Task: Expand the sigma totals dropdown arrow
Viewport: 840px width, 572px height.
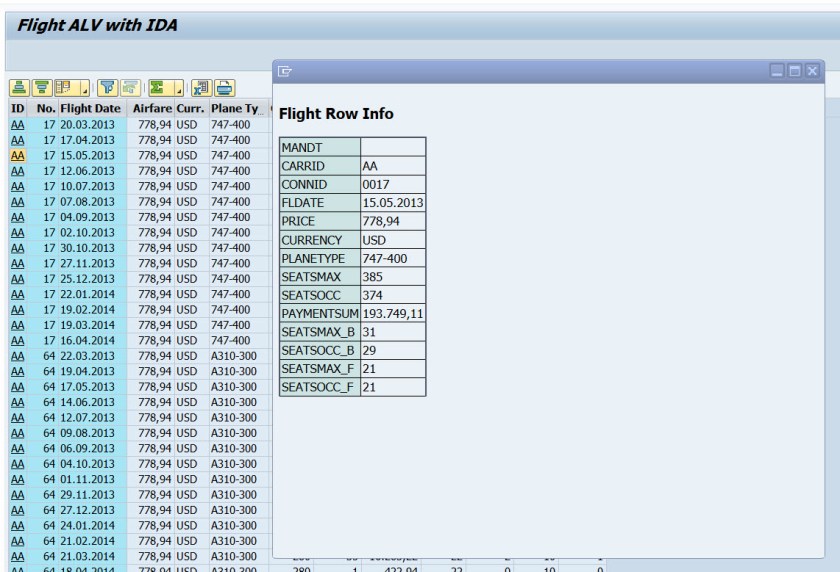Action: (x=178, y=87)
